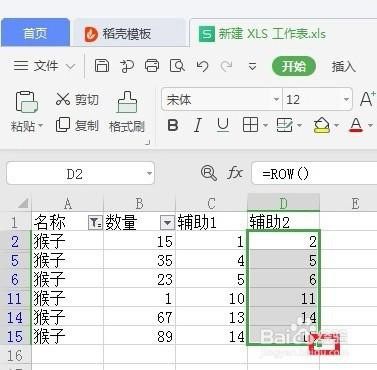Open the filter dropdown on 名称 header
The width and height of the screenshot is (377, 370).
tap(95, 222)
